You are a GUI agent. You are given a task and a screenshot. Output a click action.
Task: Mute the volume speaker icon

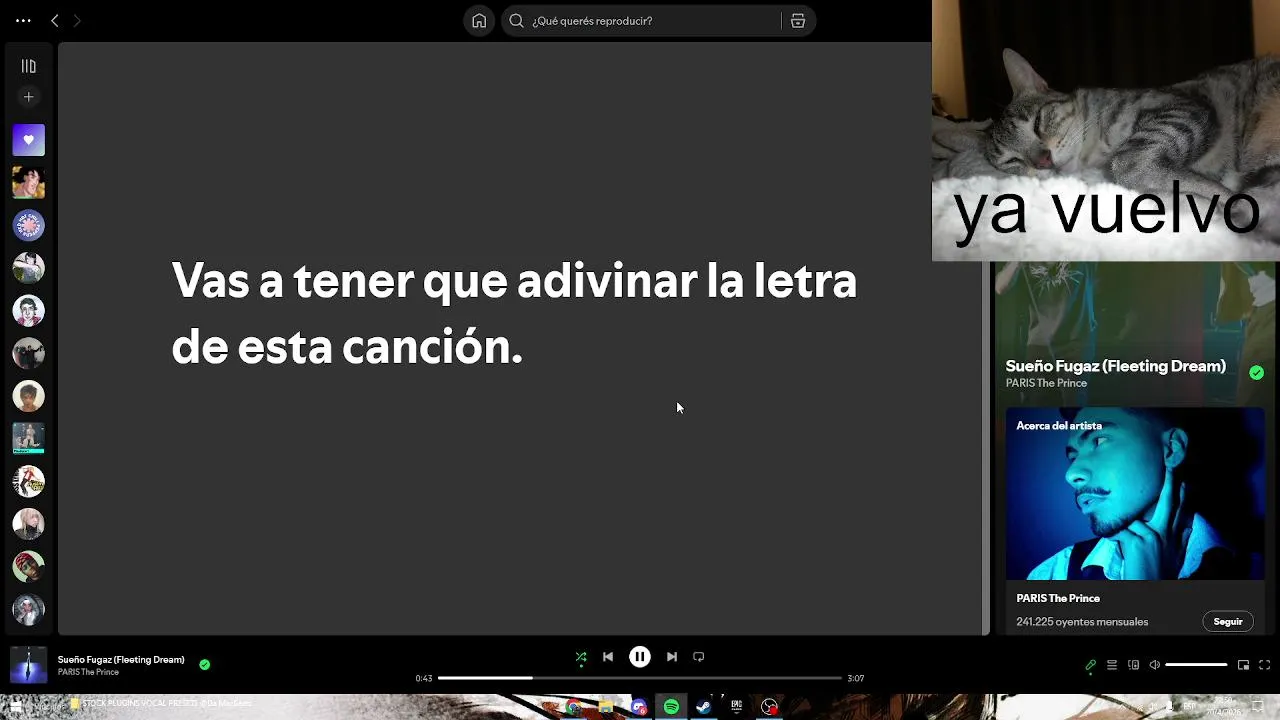tap(1155, 665)
